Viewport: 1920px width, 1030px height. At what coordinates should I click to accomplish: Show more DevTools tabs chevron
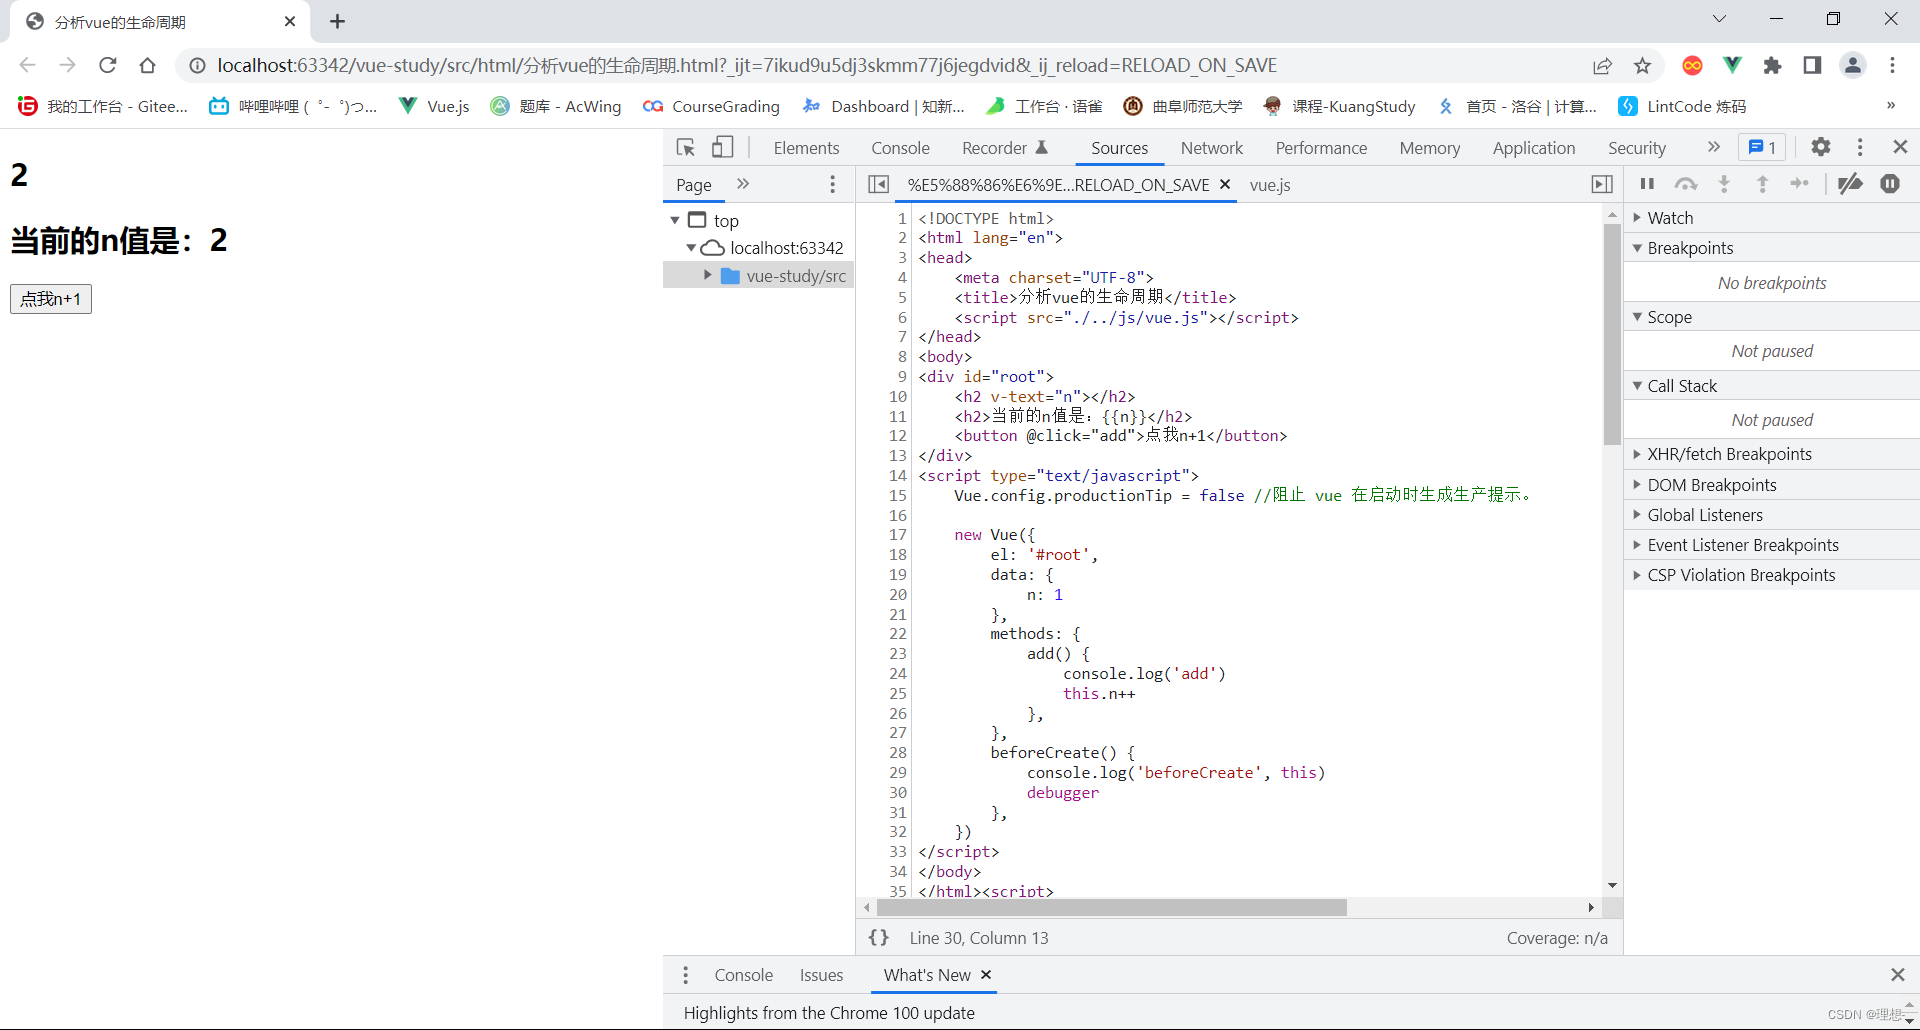(x=1713, y=147)
